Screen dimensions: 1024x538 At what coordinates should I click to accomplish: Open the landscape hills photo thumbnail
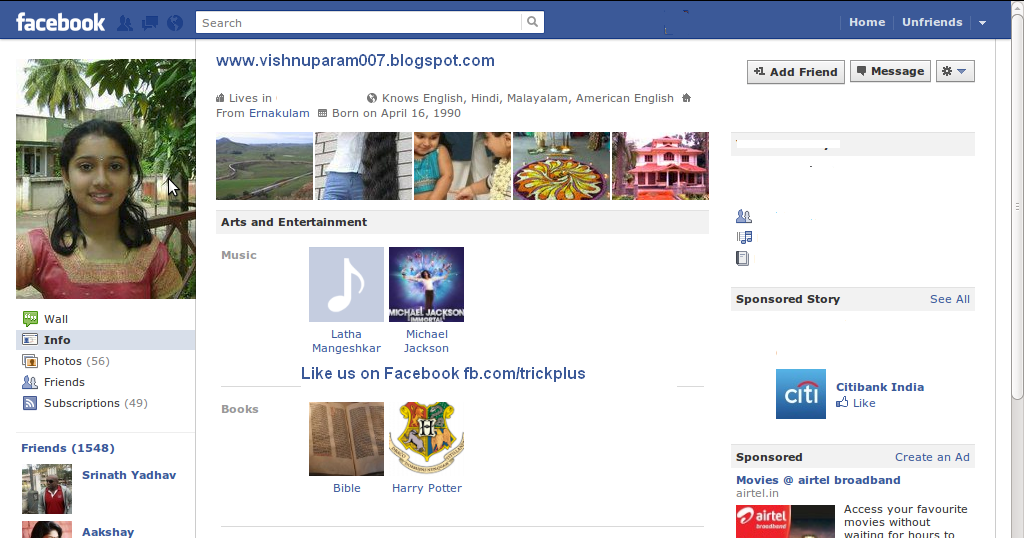click(x=264, y=166)
